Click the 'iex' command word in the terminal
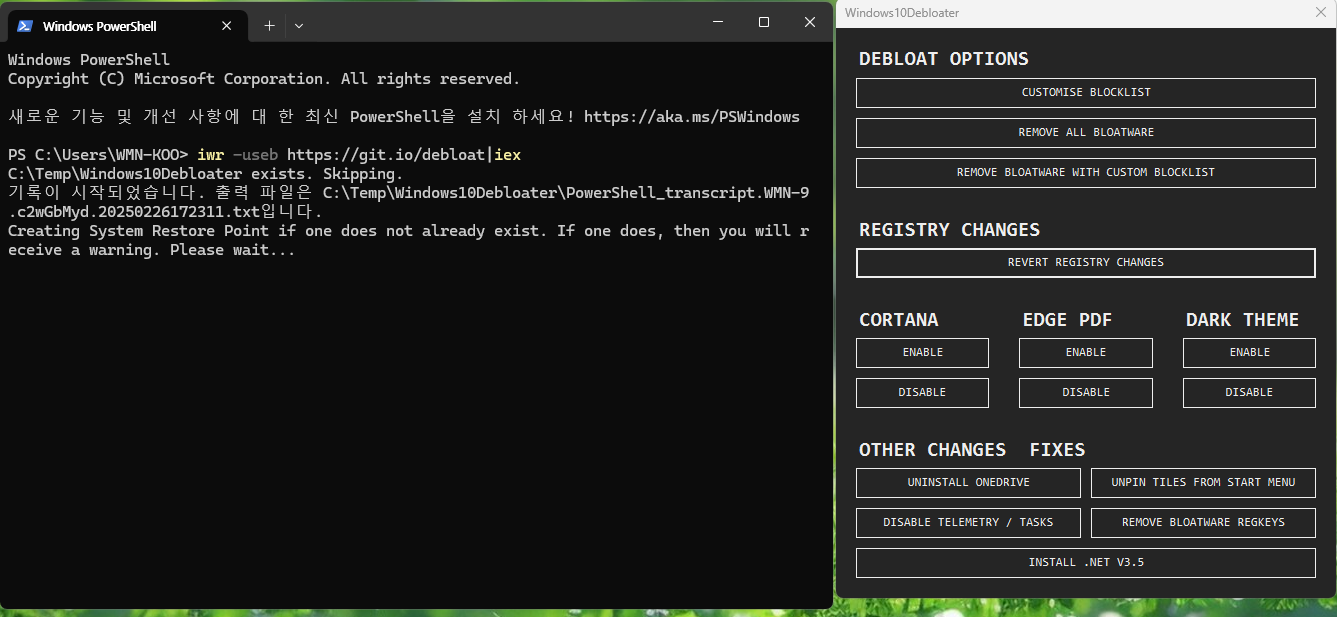This screenshot has width=1337, height=617. point(508,155)
